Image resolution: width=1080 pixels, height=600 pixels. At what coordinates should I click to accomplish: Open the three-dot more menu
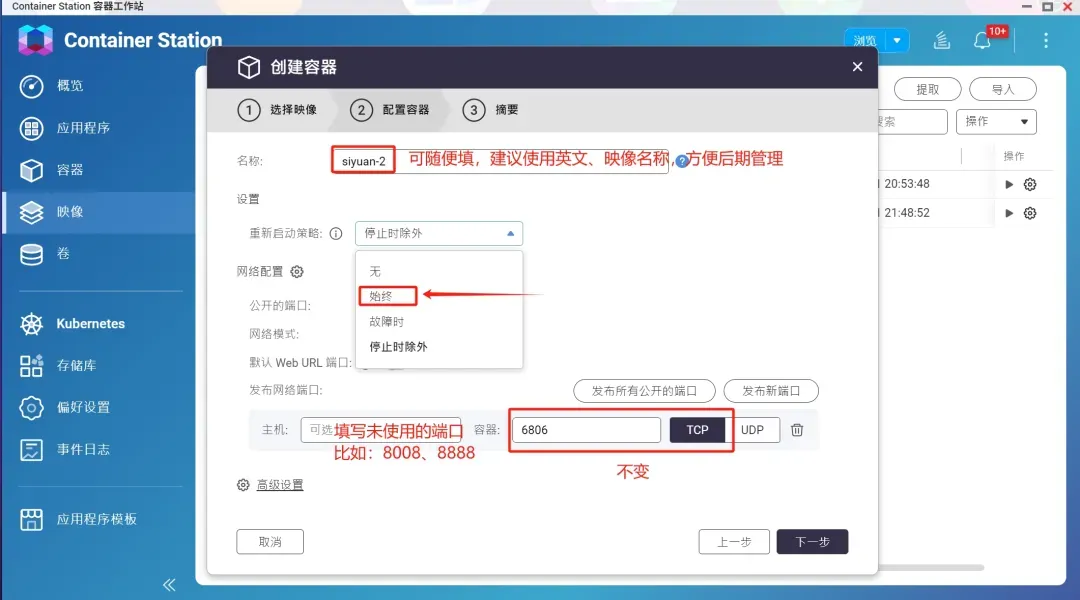tap(1046, 41)
